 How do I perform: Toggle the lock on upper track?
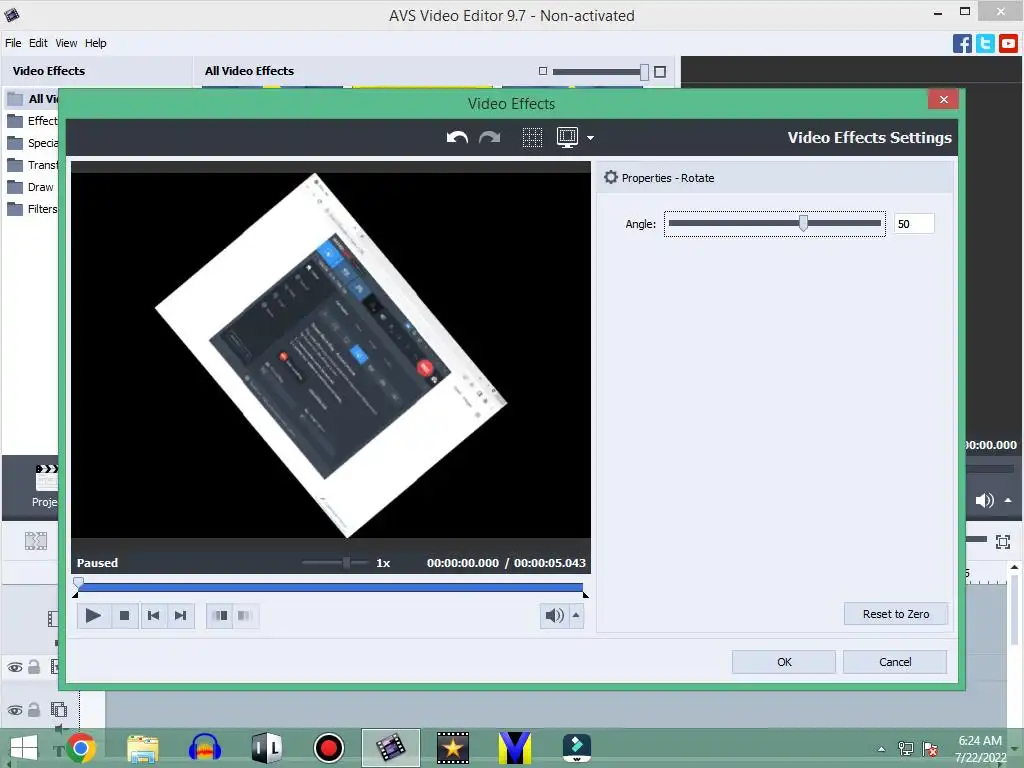[x=34, y=667]
